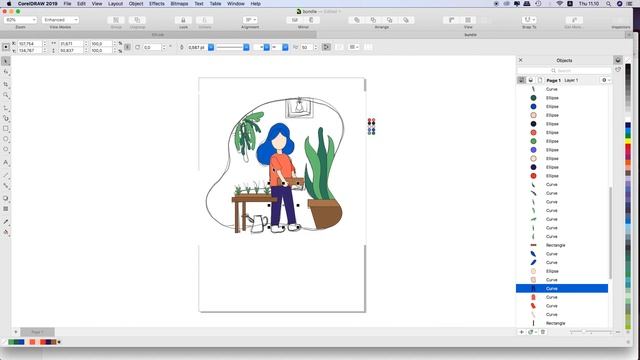This screenshot has height=360, width=640.
Task: Toggle the Objects inspector tab icon
Action: [618, 60]
